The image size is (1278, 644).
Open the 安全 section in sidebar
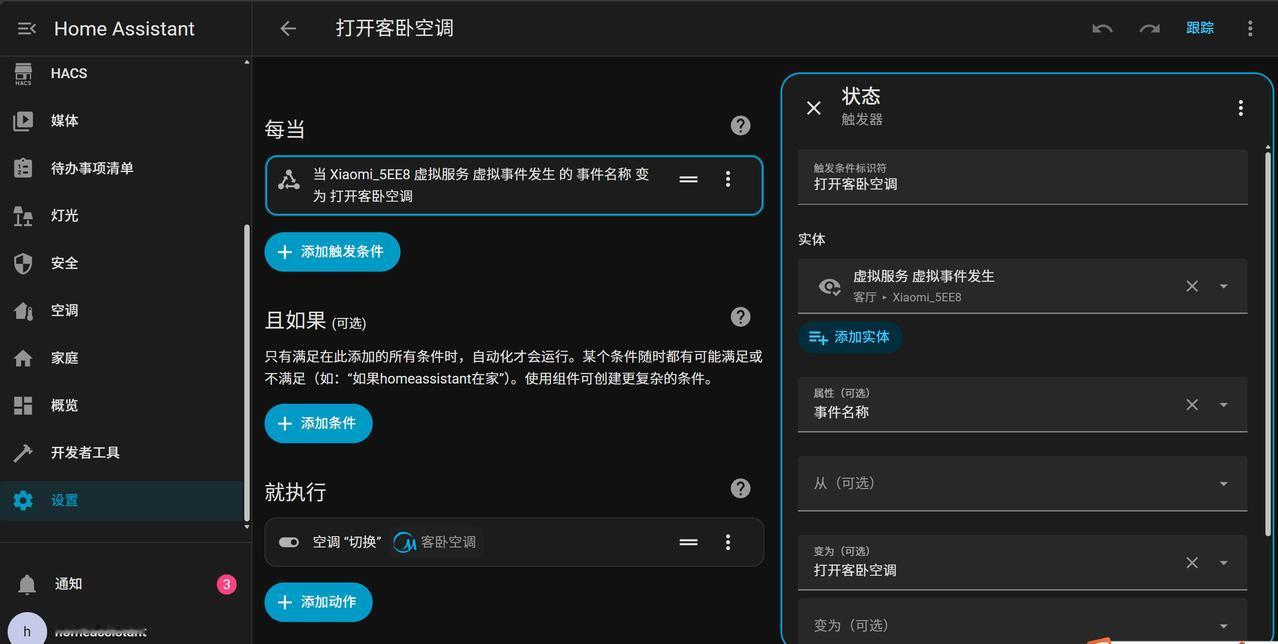[63, 263]
